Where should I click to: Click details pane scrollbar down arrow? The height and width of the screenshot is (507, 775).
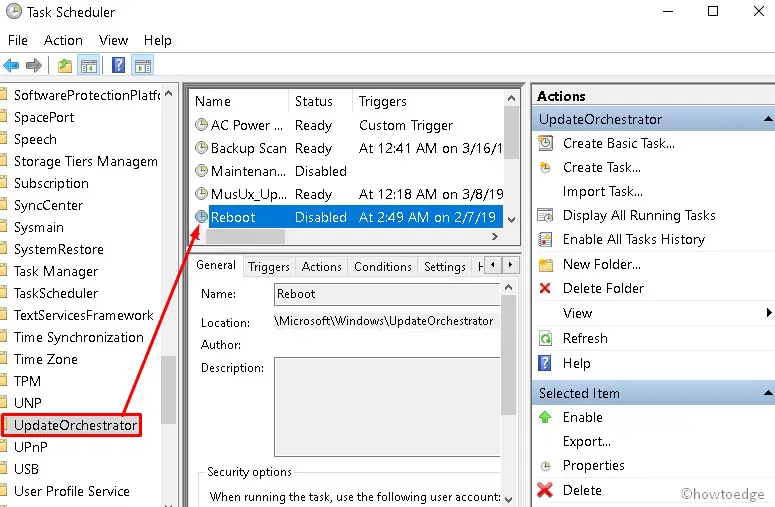pos(509,499)
